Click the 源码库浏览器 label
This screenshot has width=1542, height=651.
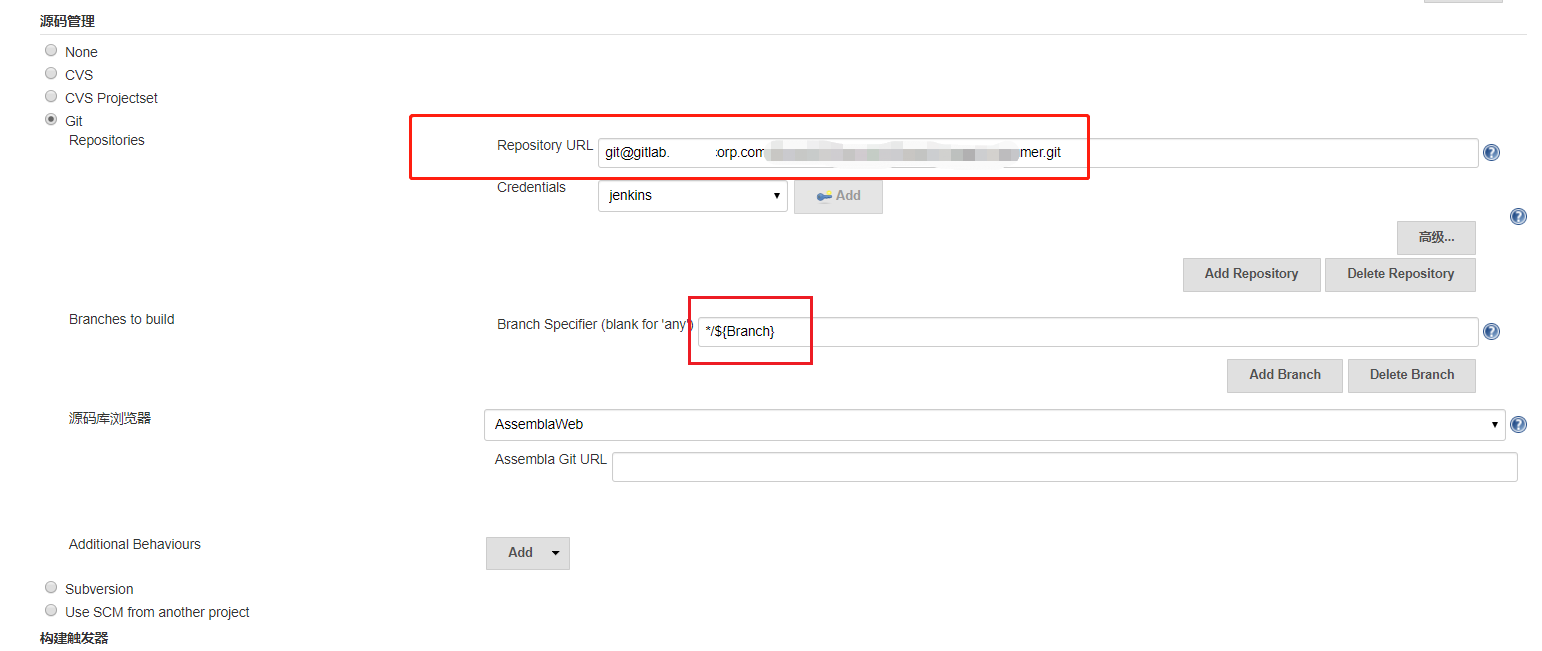pyautogui.click(x=110, y=418)
